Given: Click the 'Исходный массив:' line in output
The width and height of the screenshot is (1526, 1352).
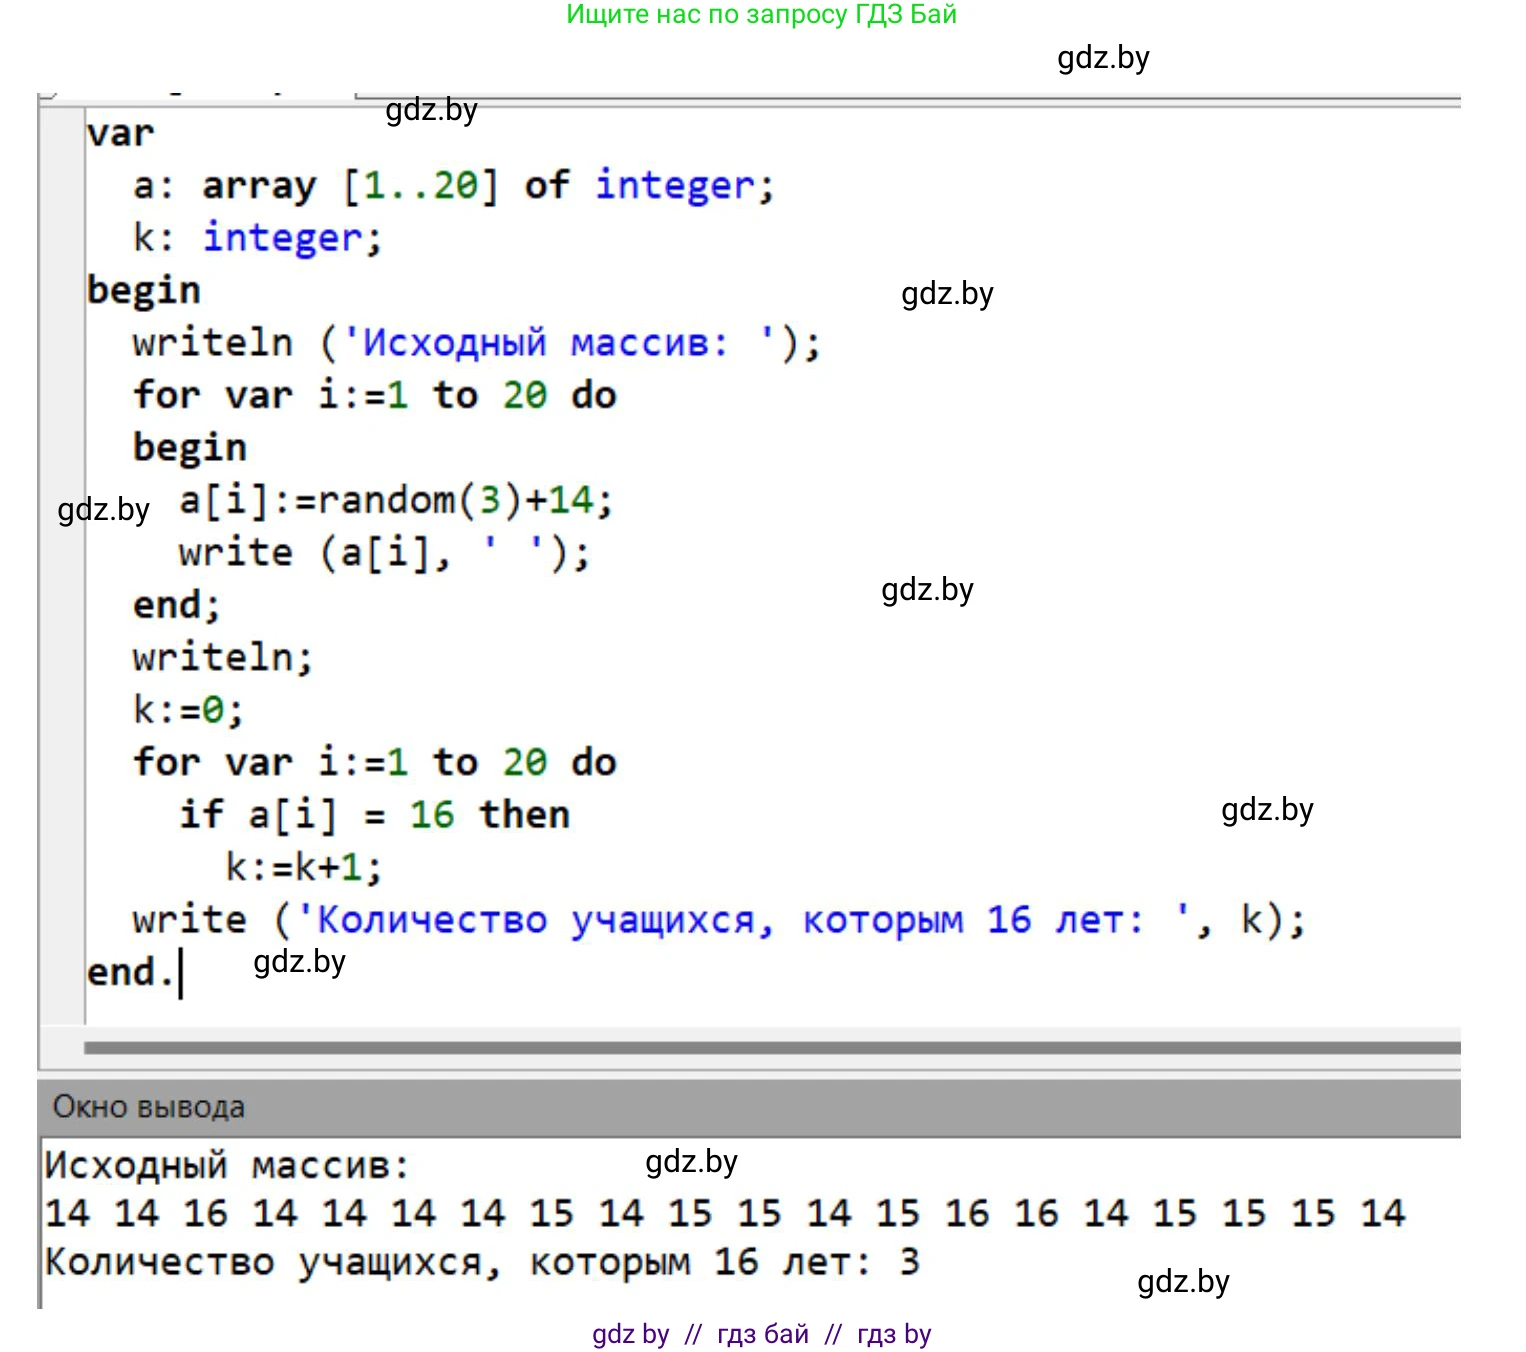Looking at the screenshot, I should (x=227, y=1166).
